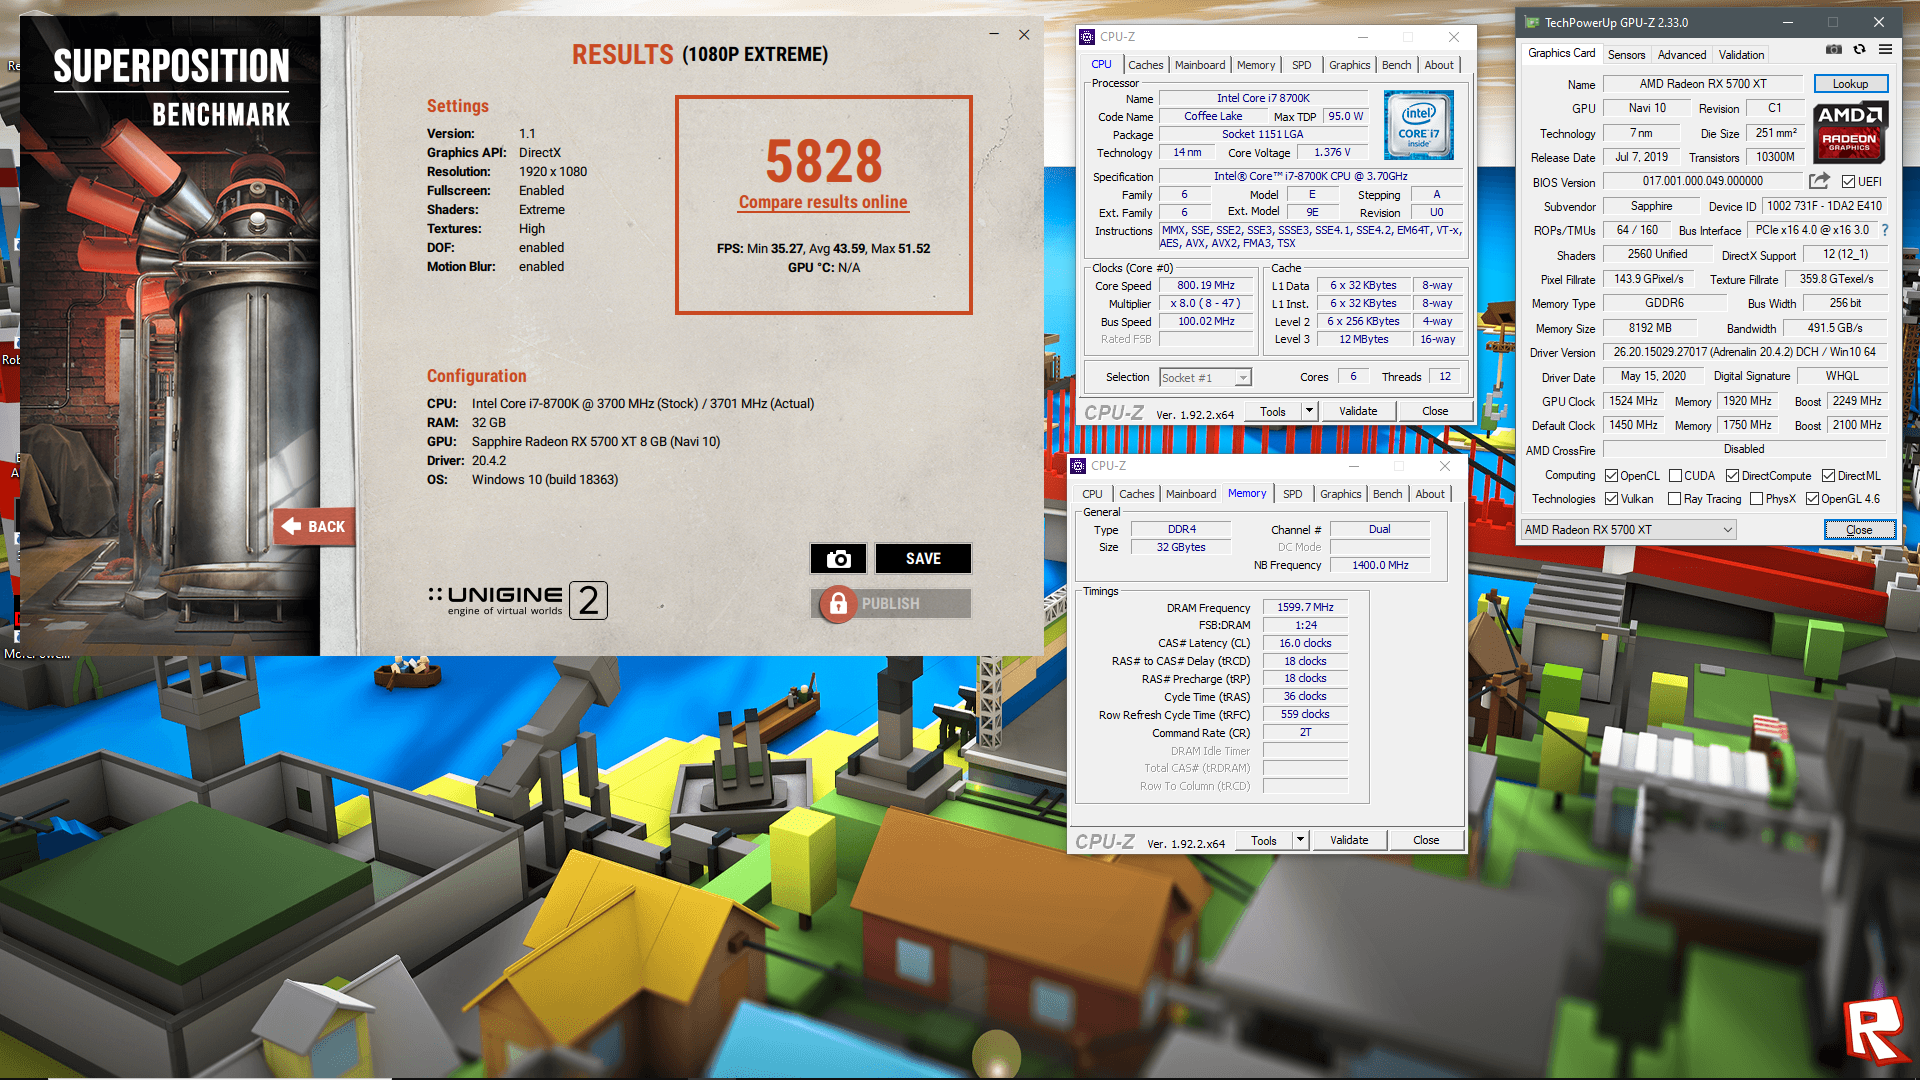Click the DRAM Frequency value 1599.7 MHz

[1305, 607]
